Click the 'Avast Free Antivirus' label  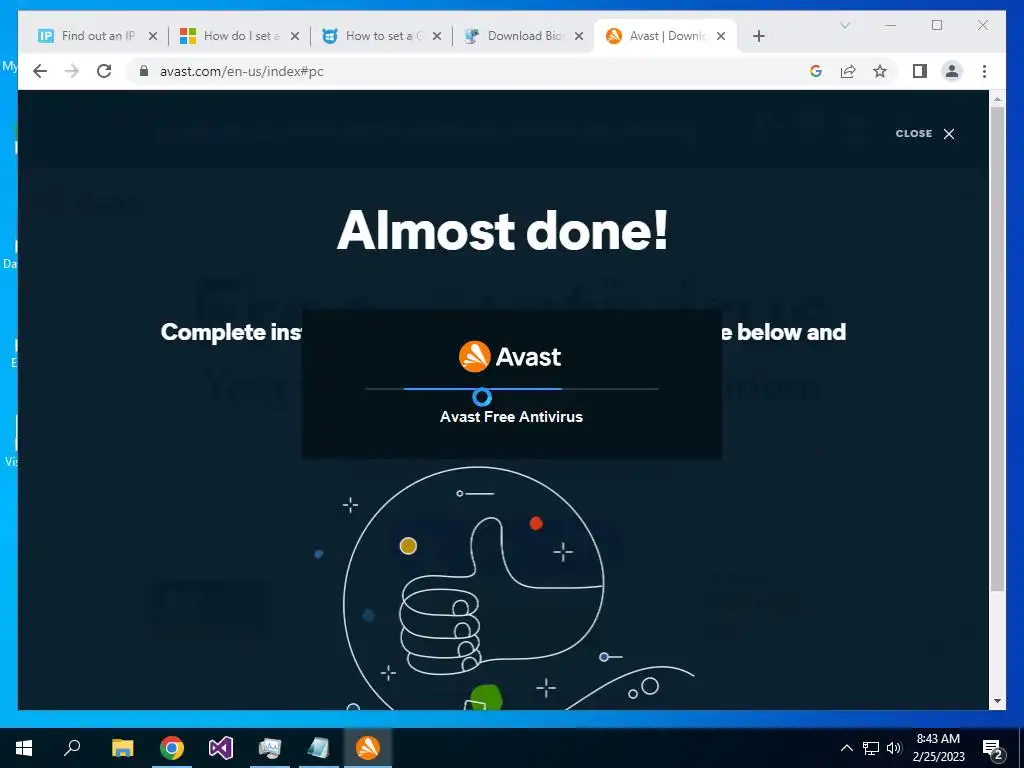(511, 417)
